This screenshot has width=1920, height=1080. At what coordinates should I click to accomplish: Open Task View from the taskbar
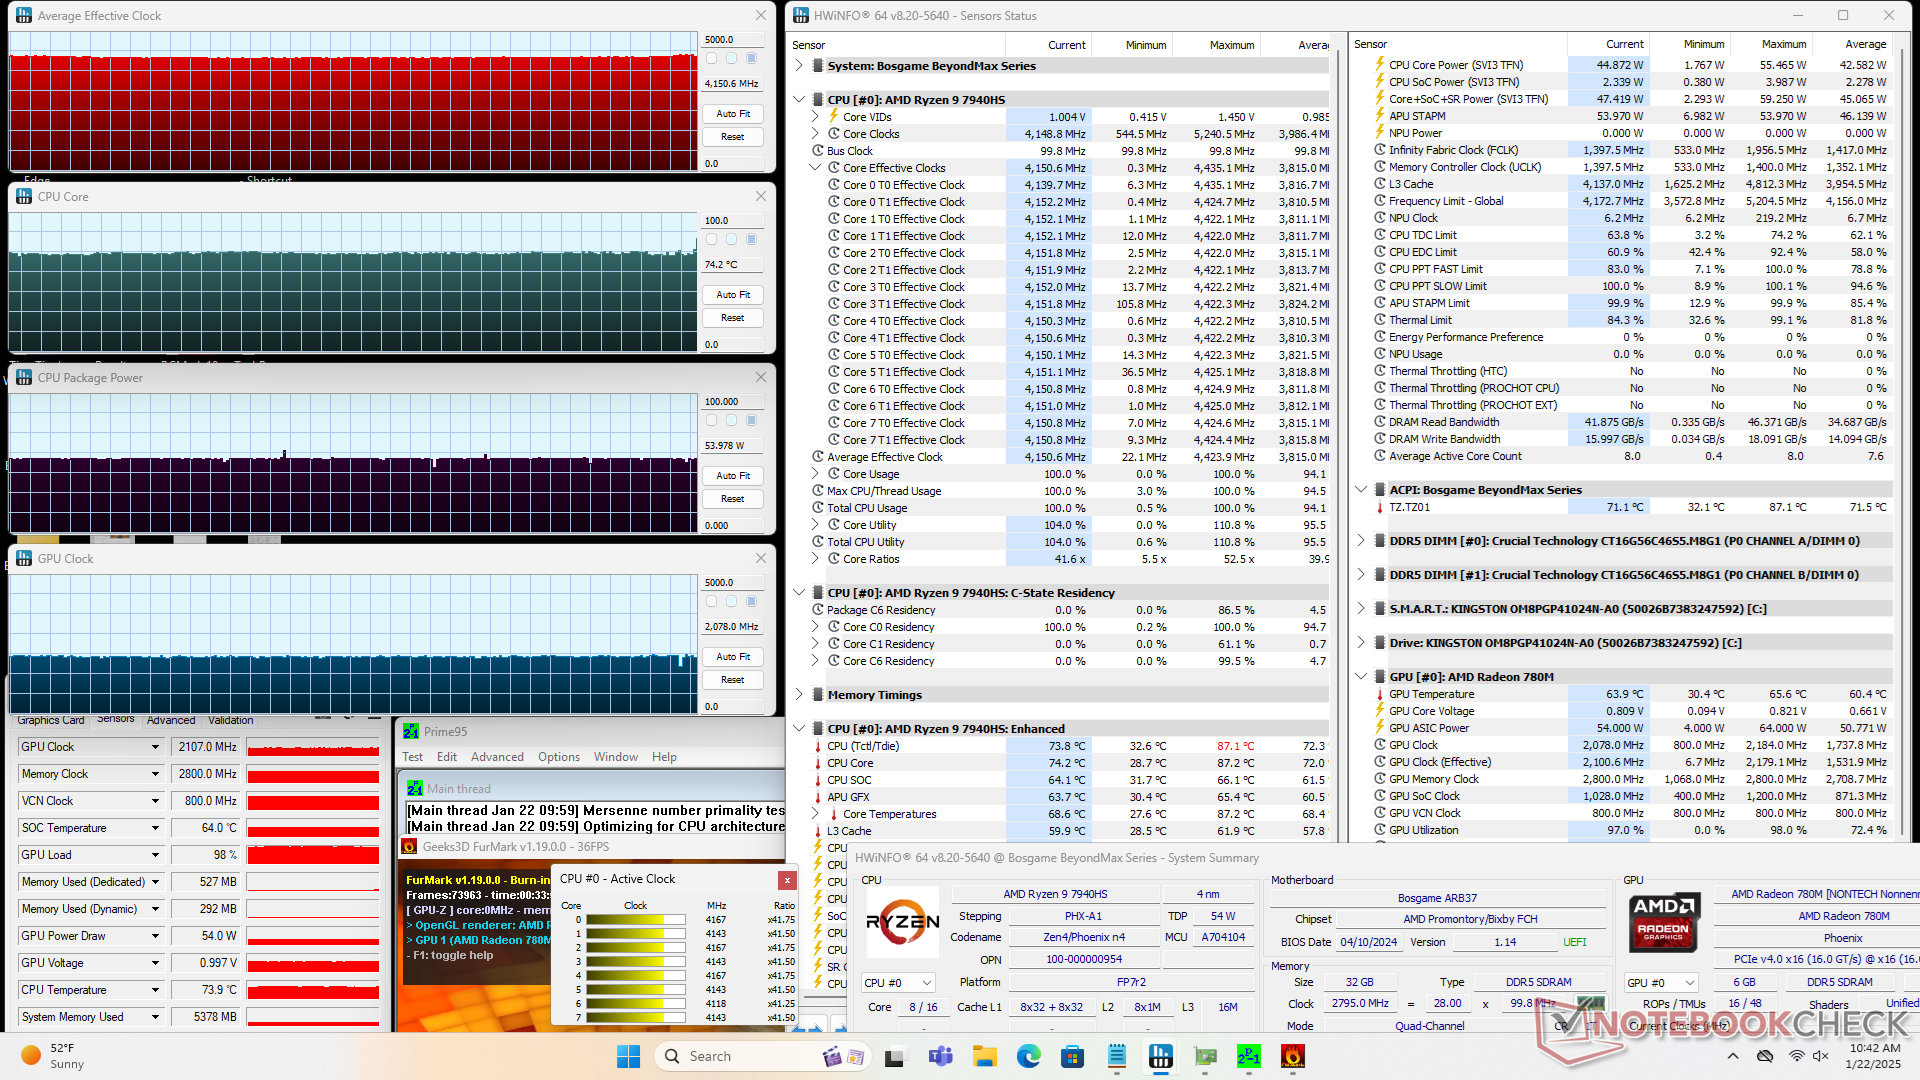point(894,1056)
